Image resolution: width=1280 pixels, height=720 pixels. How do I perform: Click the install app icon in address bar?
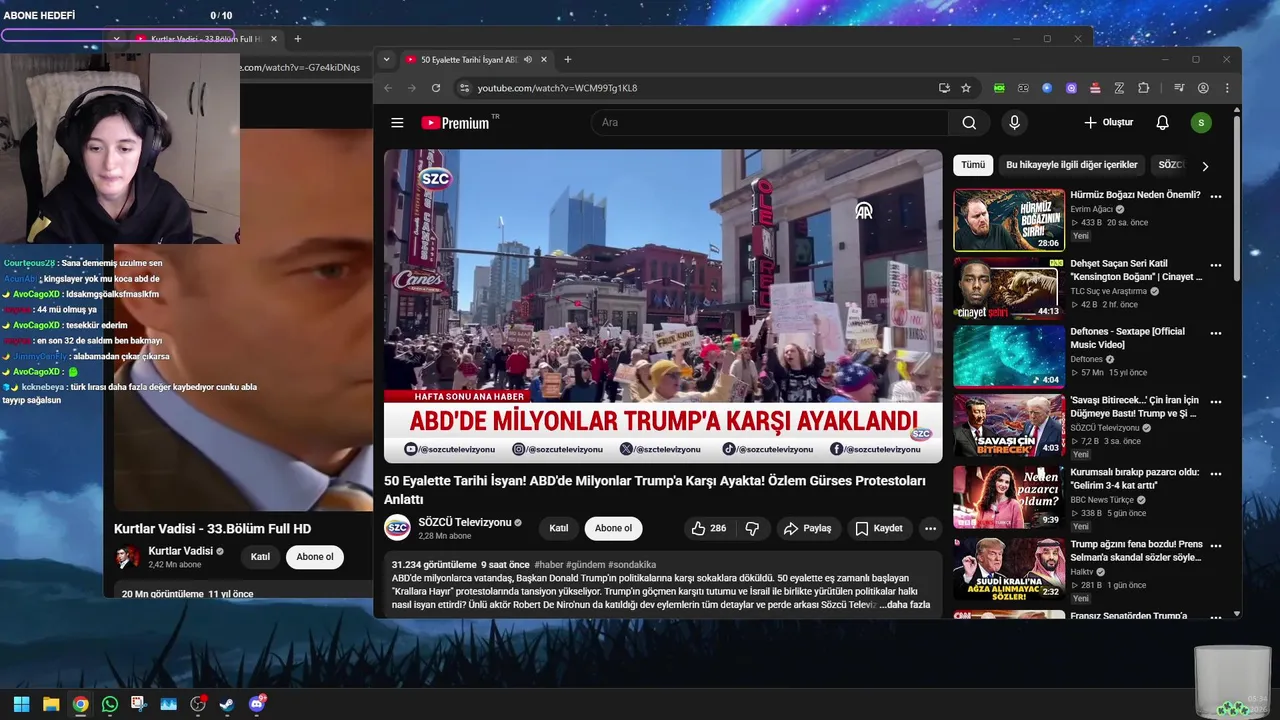pos(944,88)
